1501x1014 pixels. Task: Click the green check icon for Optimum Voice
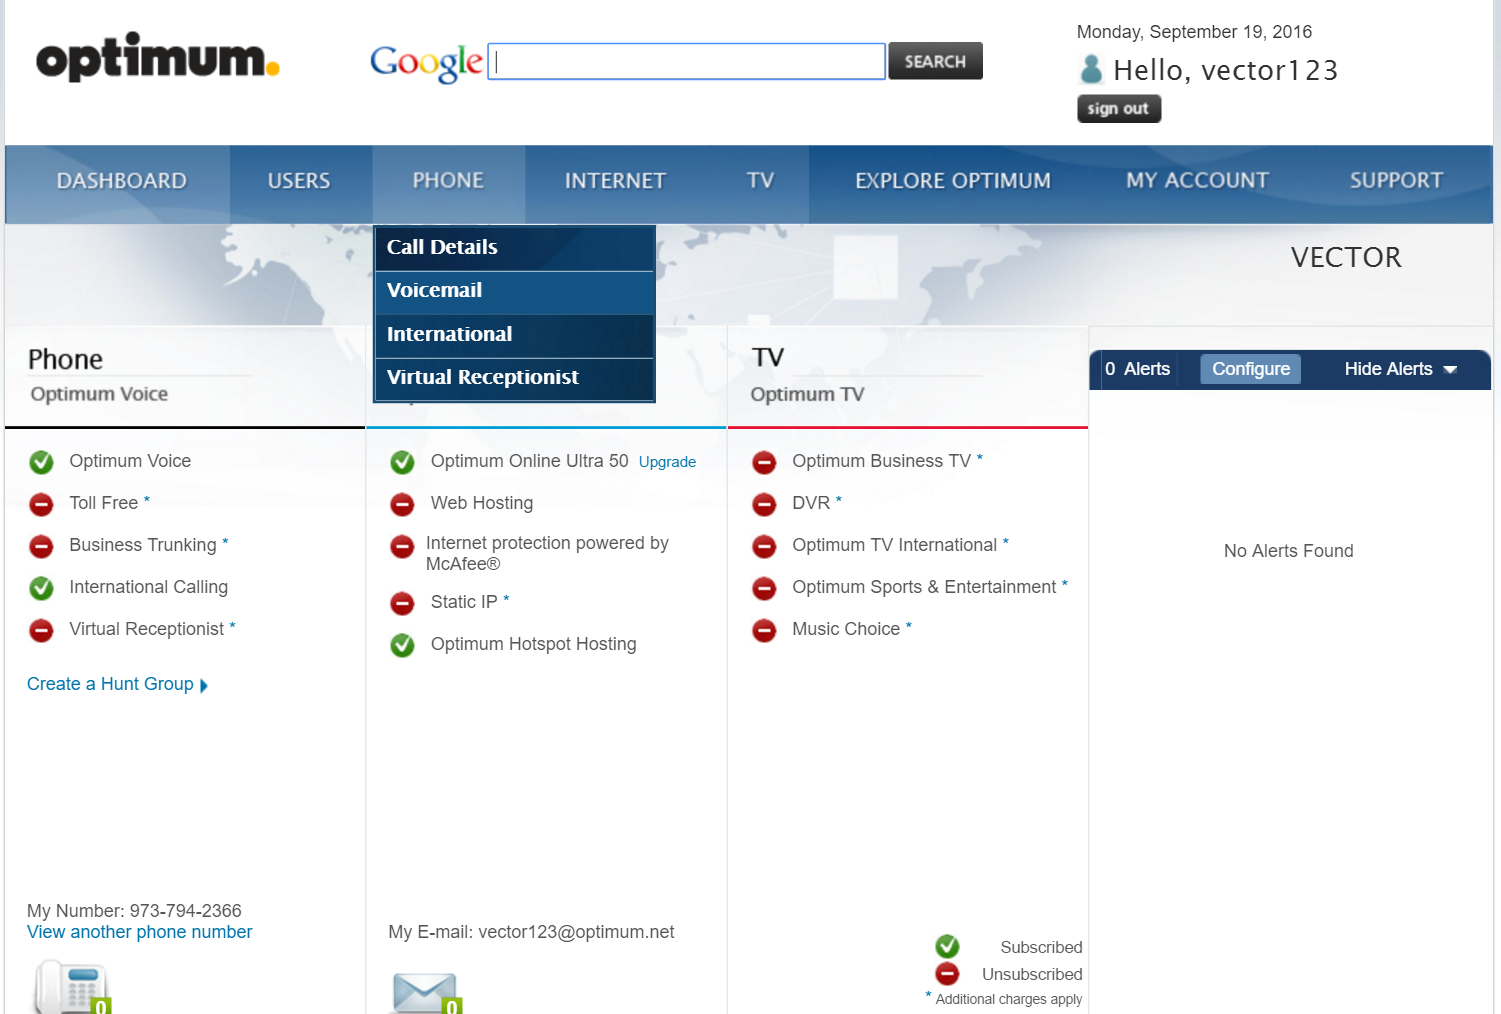coord(41,462)
